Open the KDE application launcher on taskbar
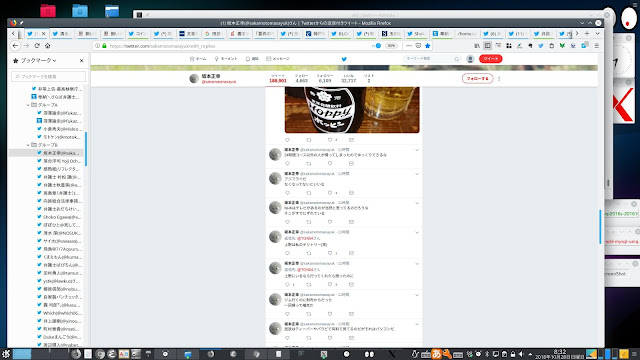The image size is (640, 360). [6, 354]
